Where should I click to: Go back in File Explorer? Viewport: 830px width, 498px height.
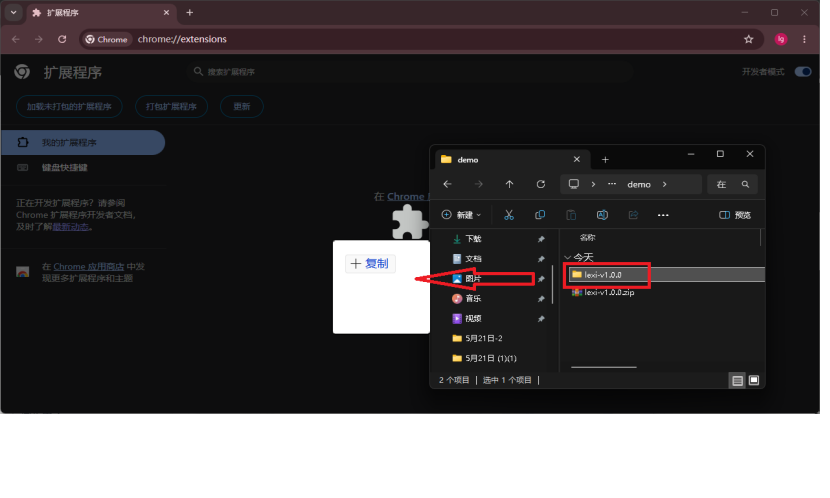pyautogui.click(x=448, y=185)
